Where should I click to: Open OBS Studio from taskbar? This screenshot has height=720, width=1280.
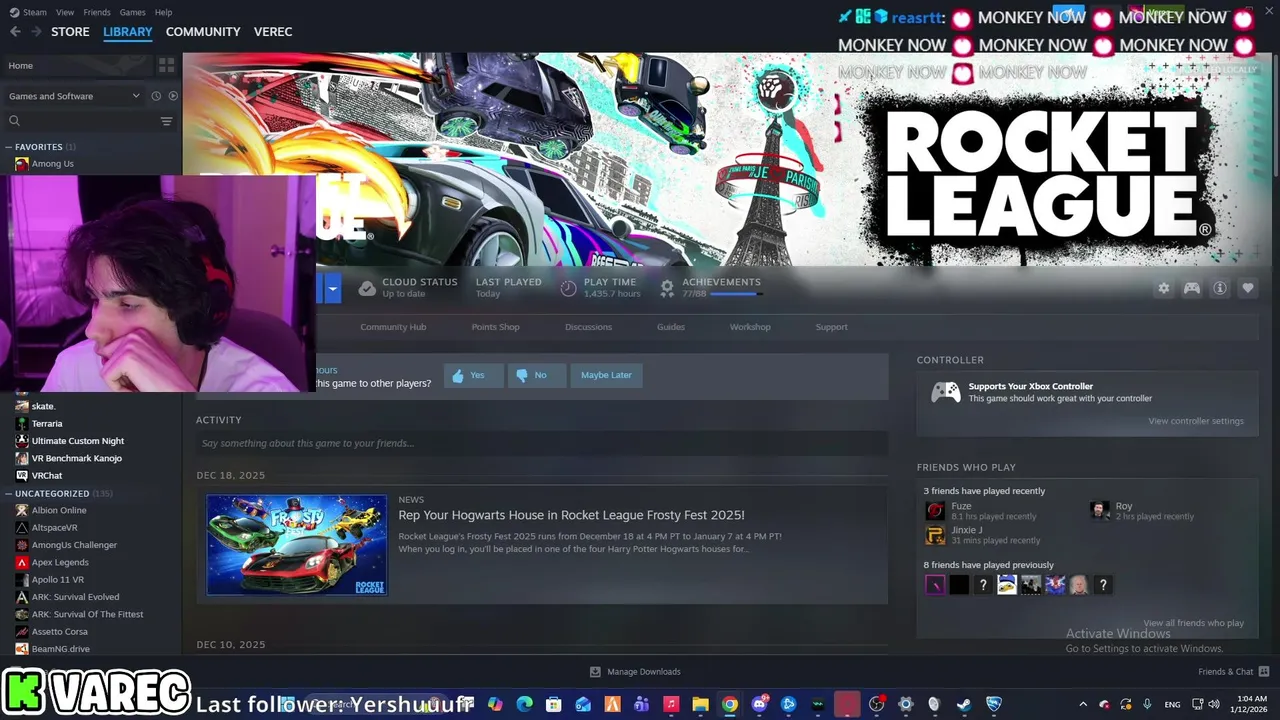[877, 705]
